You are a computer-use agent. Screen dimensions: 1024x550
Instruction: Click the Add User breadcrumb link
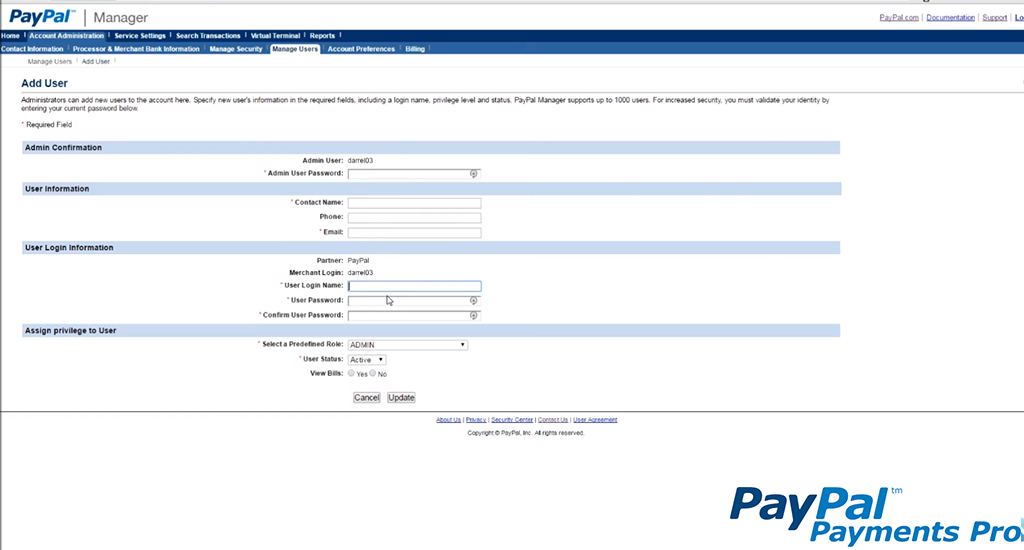95,61
